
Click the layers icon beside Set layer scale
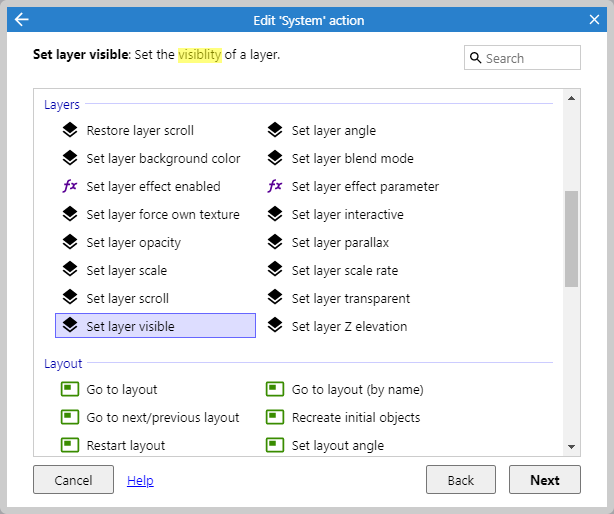(70, 270)
